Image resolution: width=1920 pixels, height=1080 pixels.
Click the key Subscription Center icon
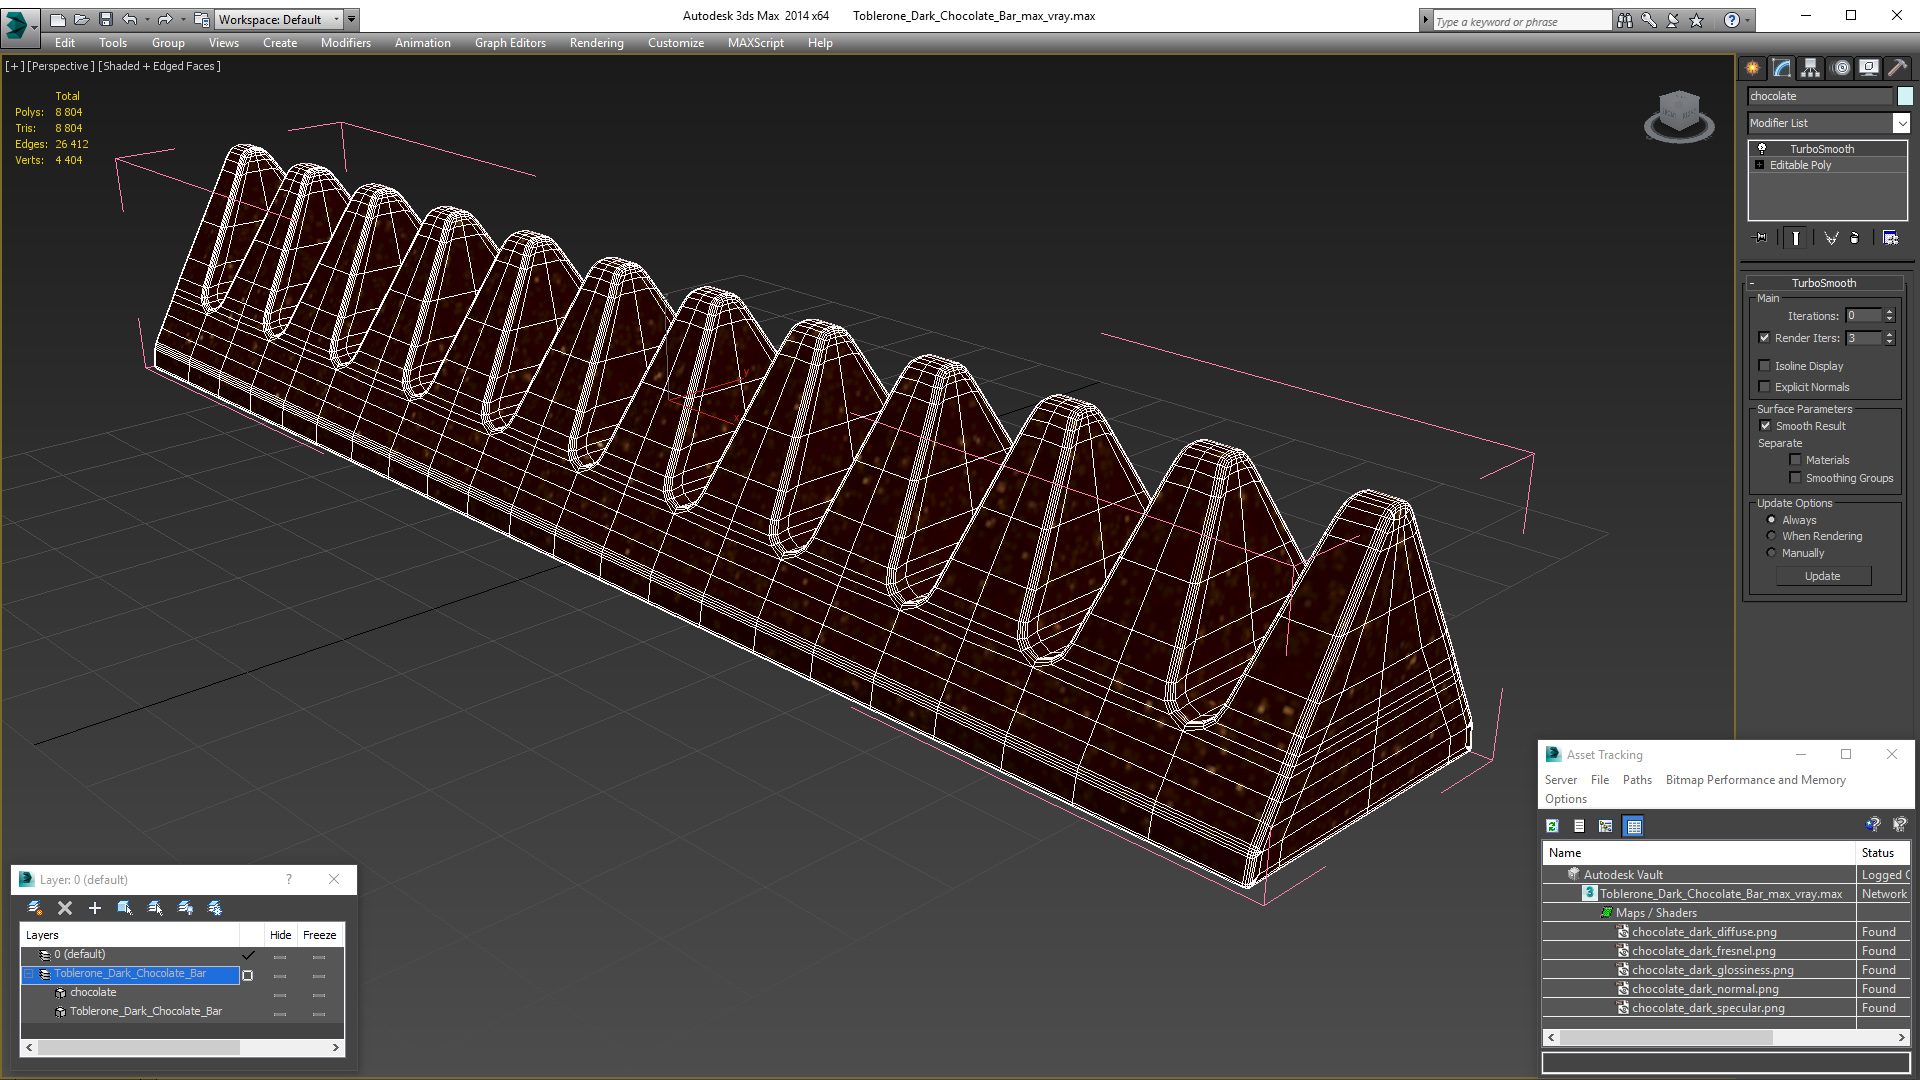(1649, 20)
